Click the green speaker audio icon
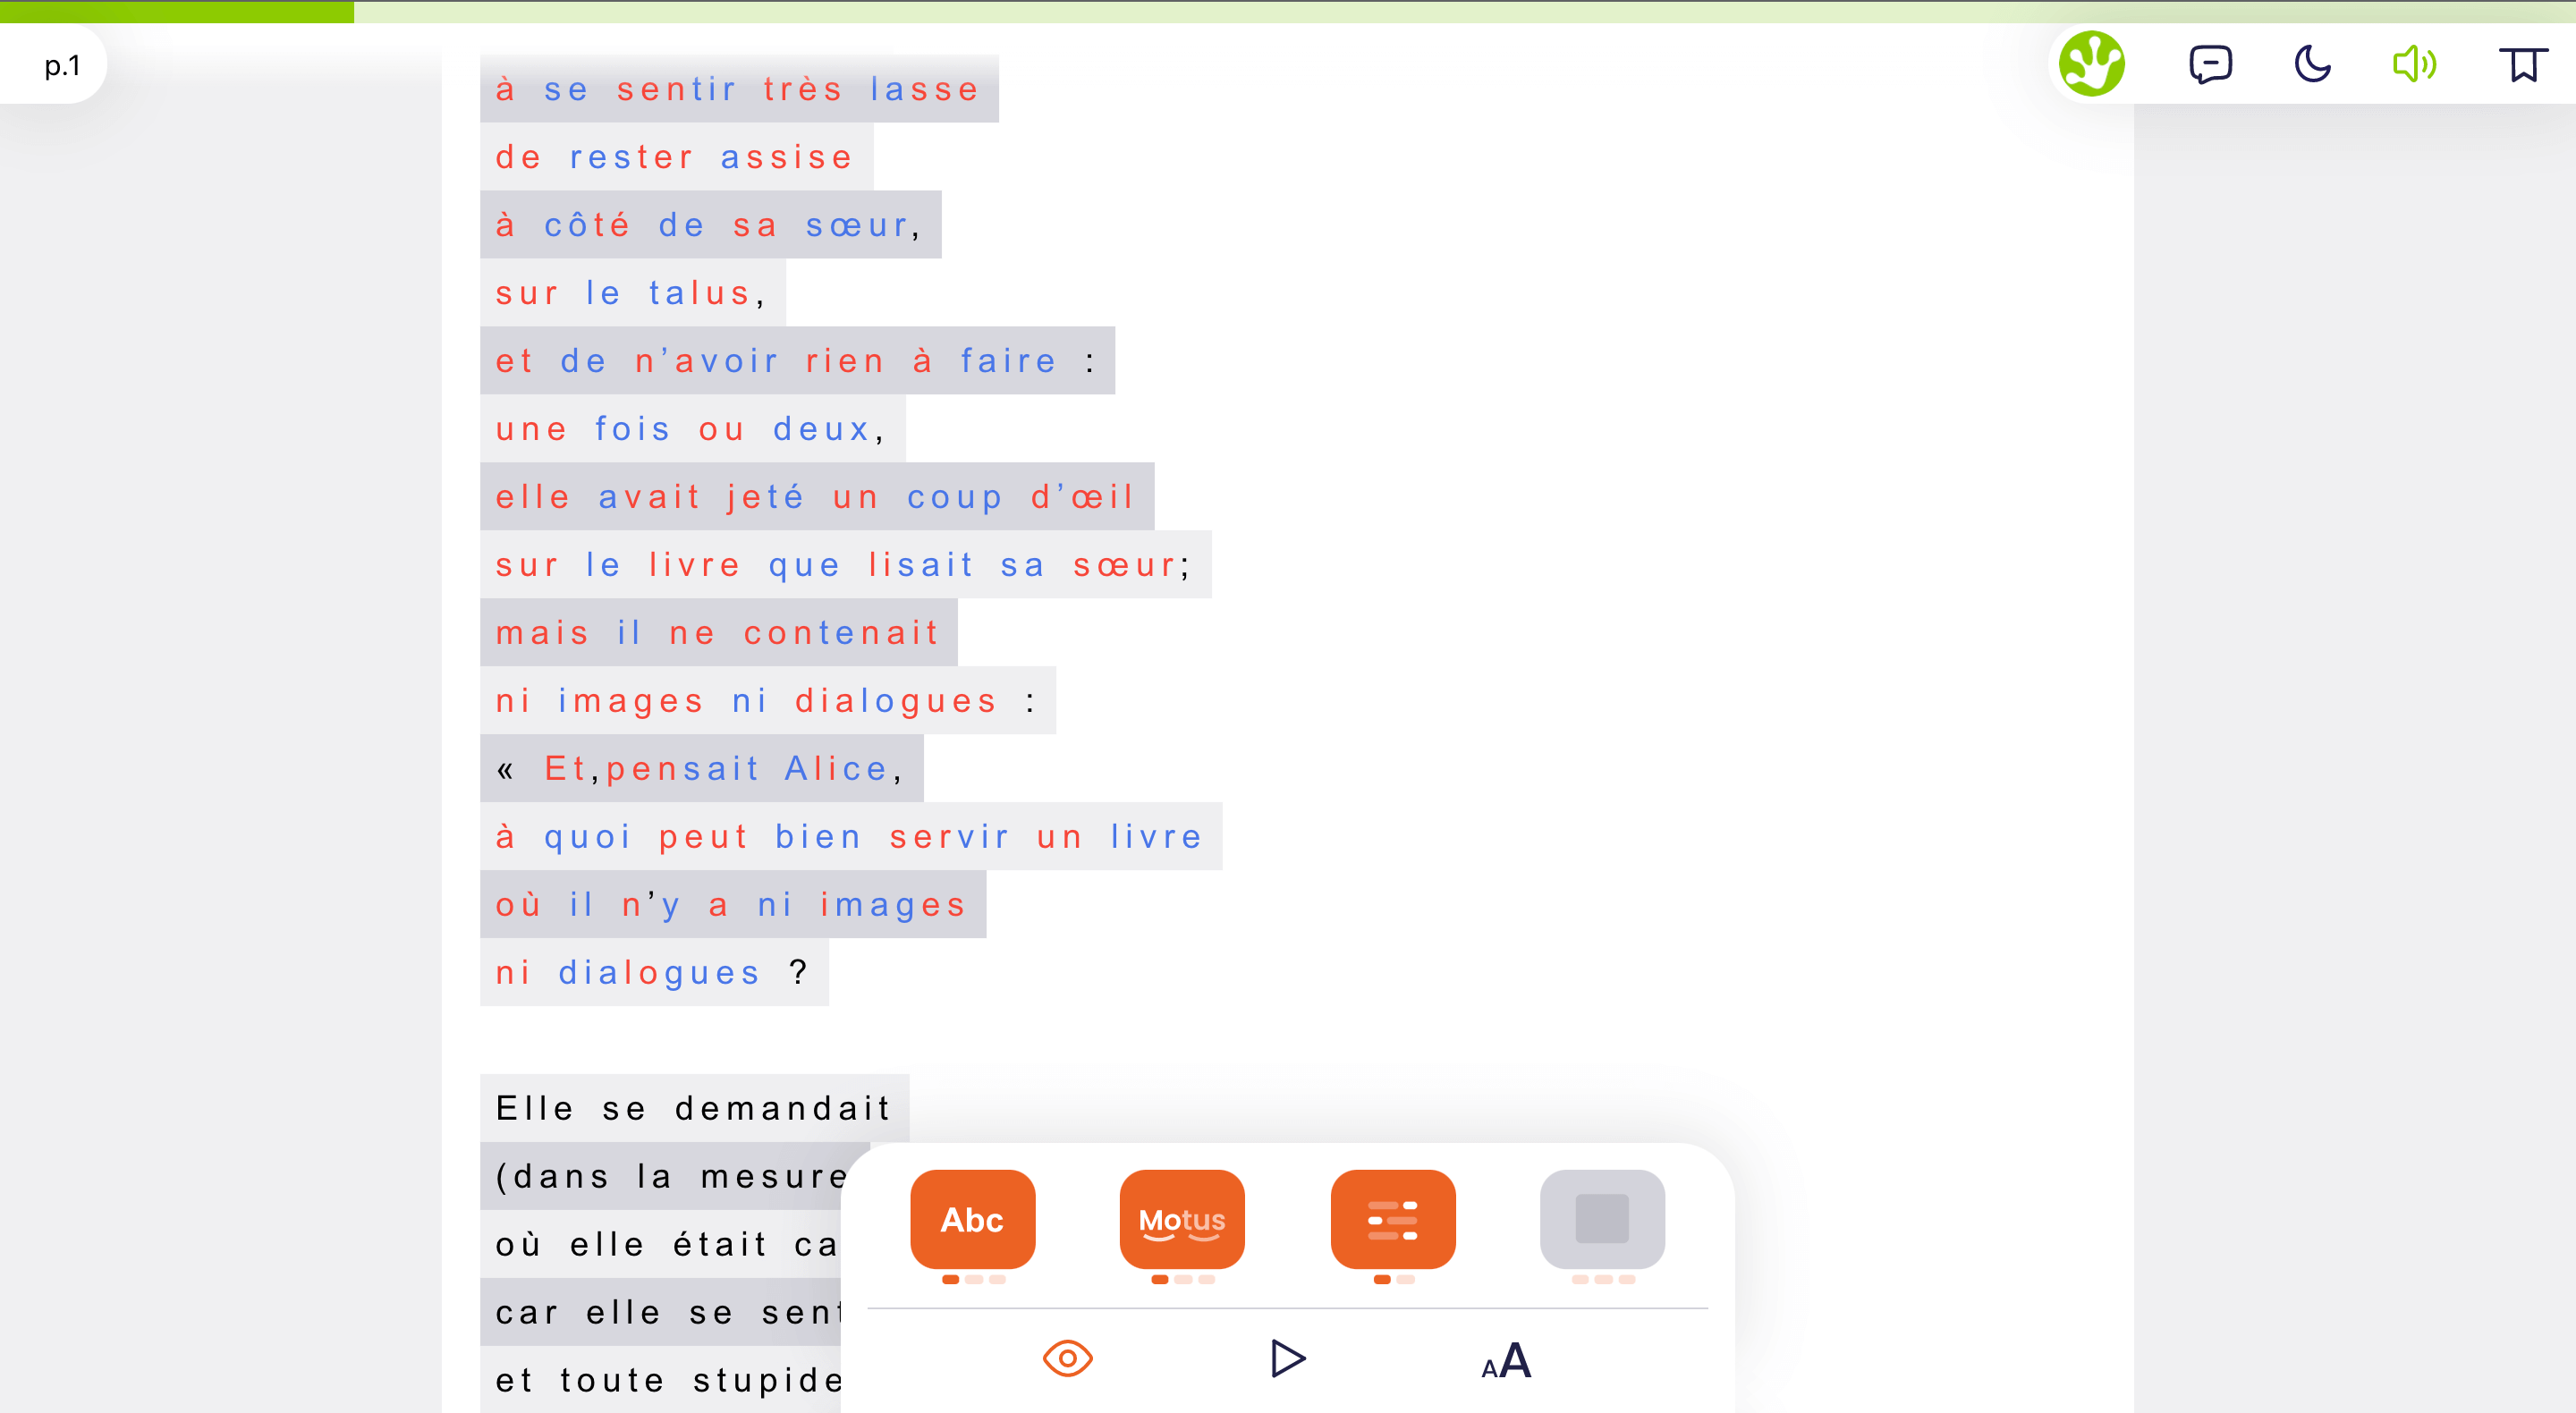The image size is (2576, 1413). click(2414, 65)
